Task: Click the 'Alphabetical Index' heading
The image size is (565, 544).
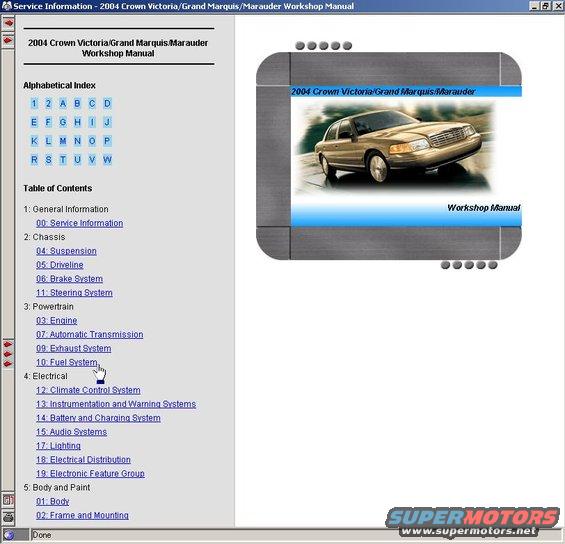Action: point(59,85)
